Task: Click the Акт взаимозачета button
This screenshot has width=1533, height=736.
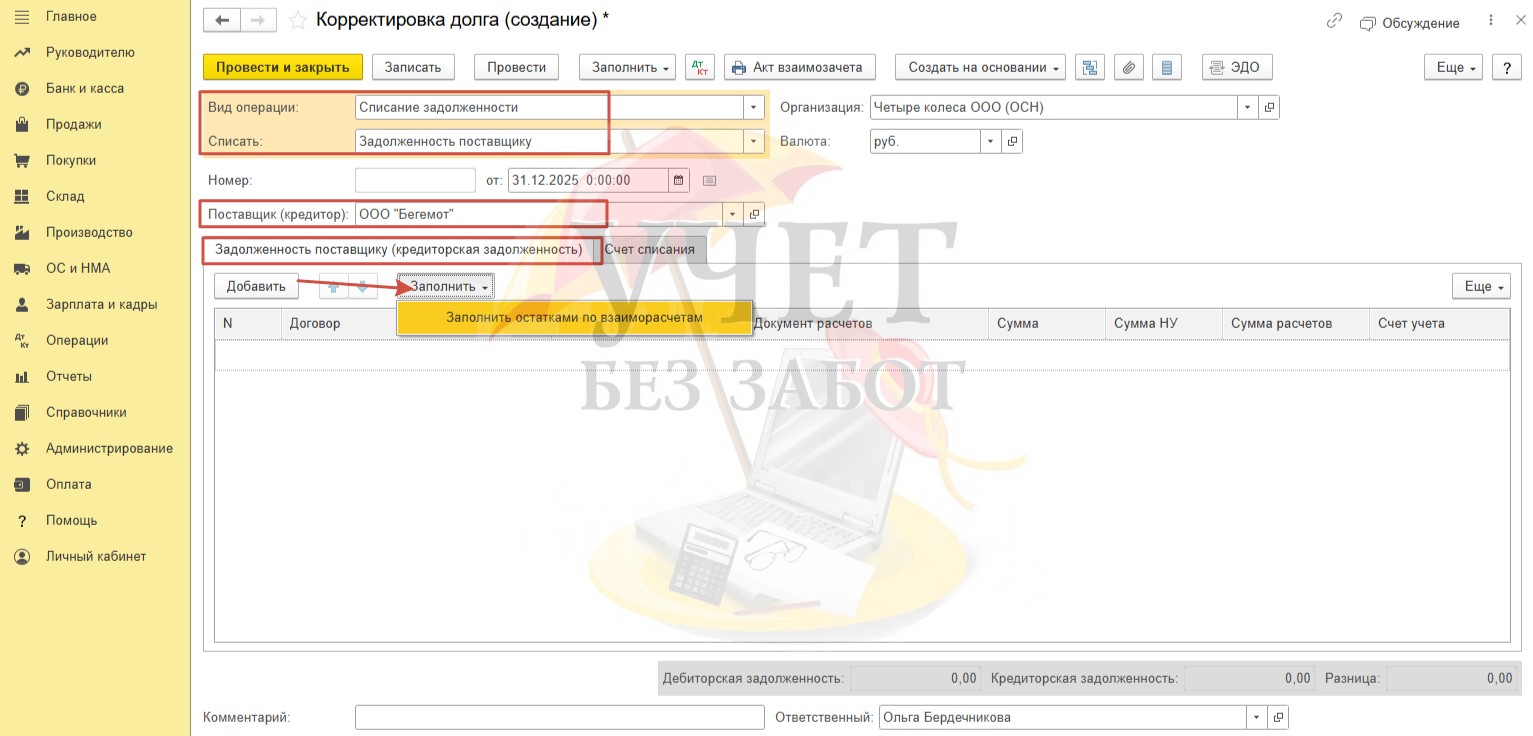Action: click(800, 67)
